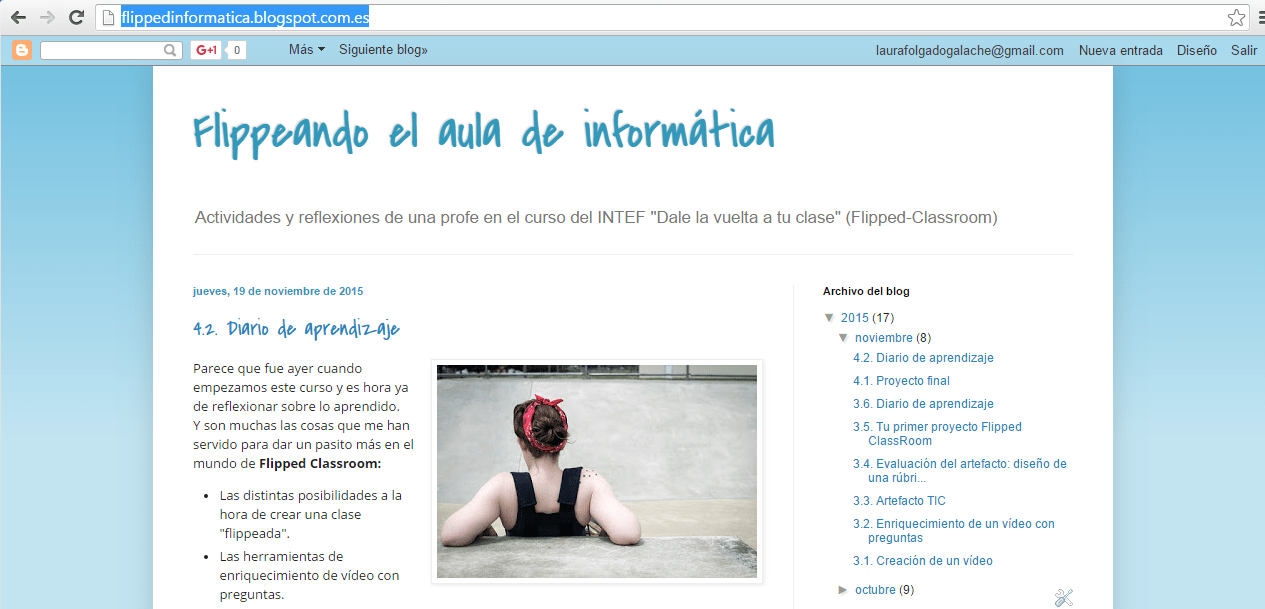1265x609 pixels.
Task: Open archive entry 4.2. Diario de aprendizaje
Action: coord(923,358)
